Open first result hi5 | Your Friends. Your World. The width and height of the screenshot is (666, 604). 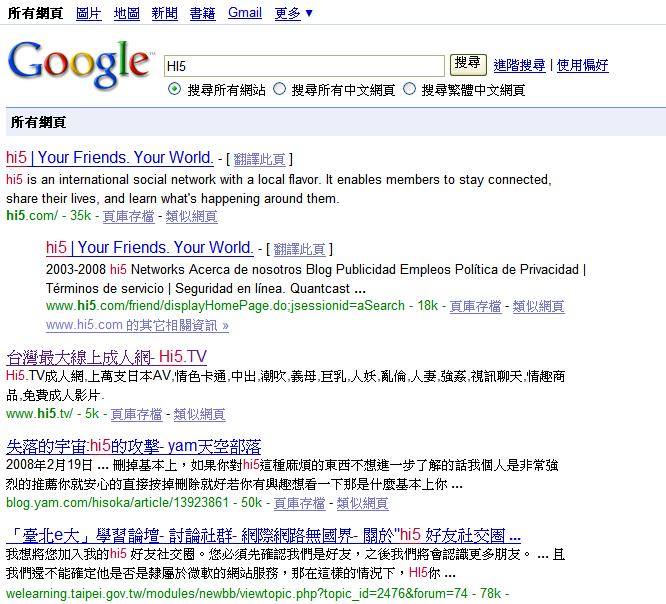tap(110, 158)
